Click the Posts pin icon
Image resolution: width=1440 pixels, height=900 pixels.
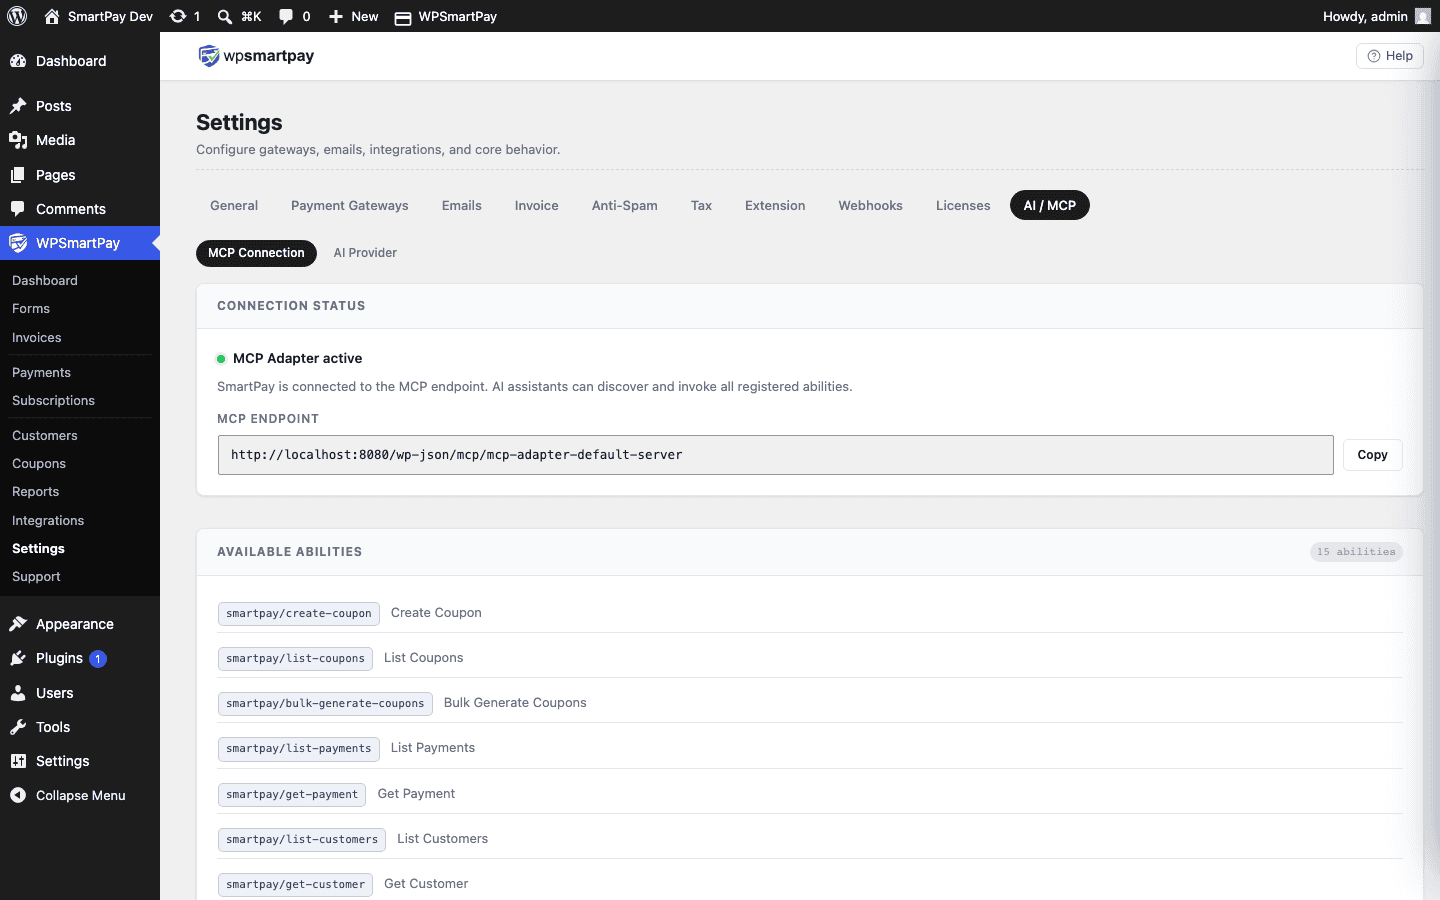(x=18, y=106)
